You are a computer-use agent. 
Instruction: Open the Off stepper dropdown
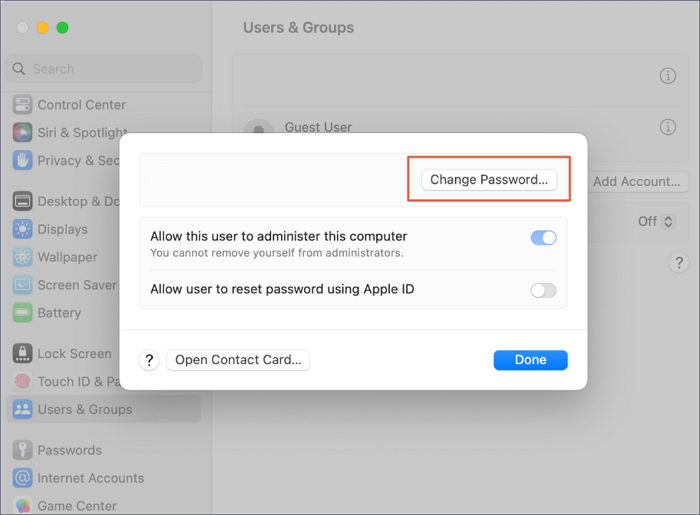pyautogui.click(x=656, y=222)
